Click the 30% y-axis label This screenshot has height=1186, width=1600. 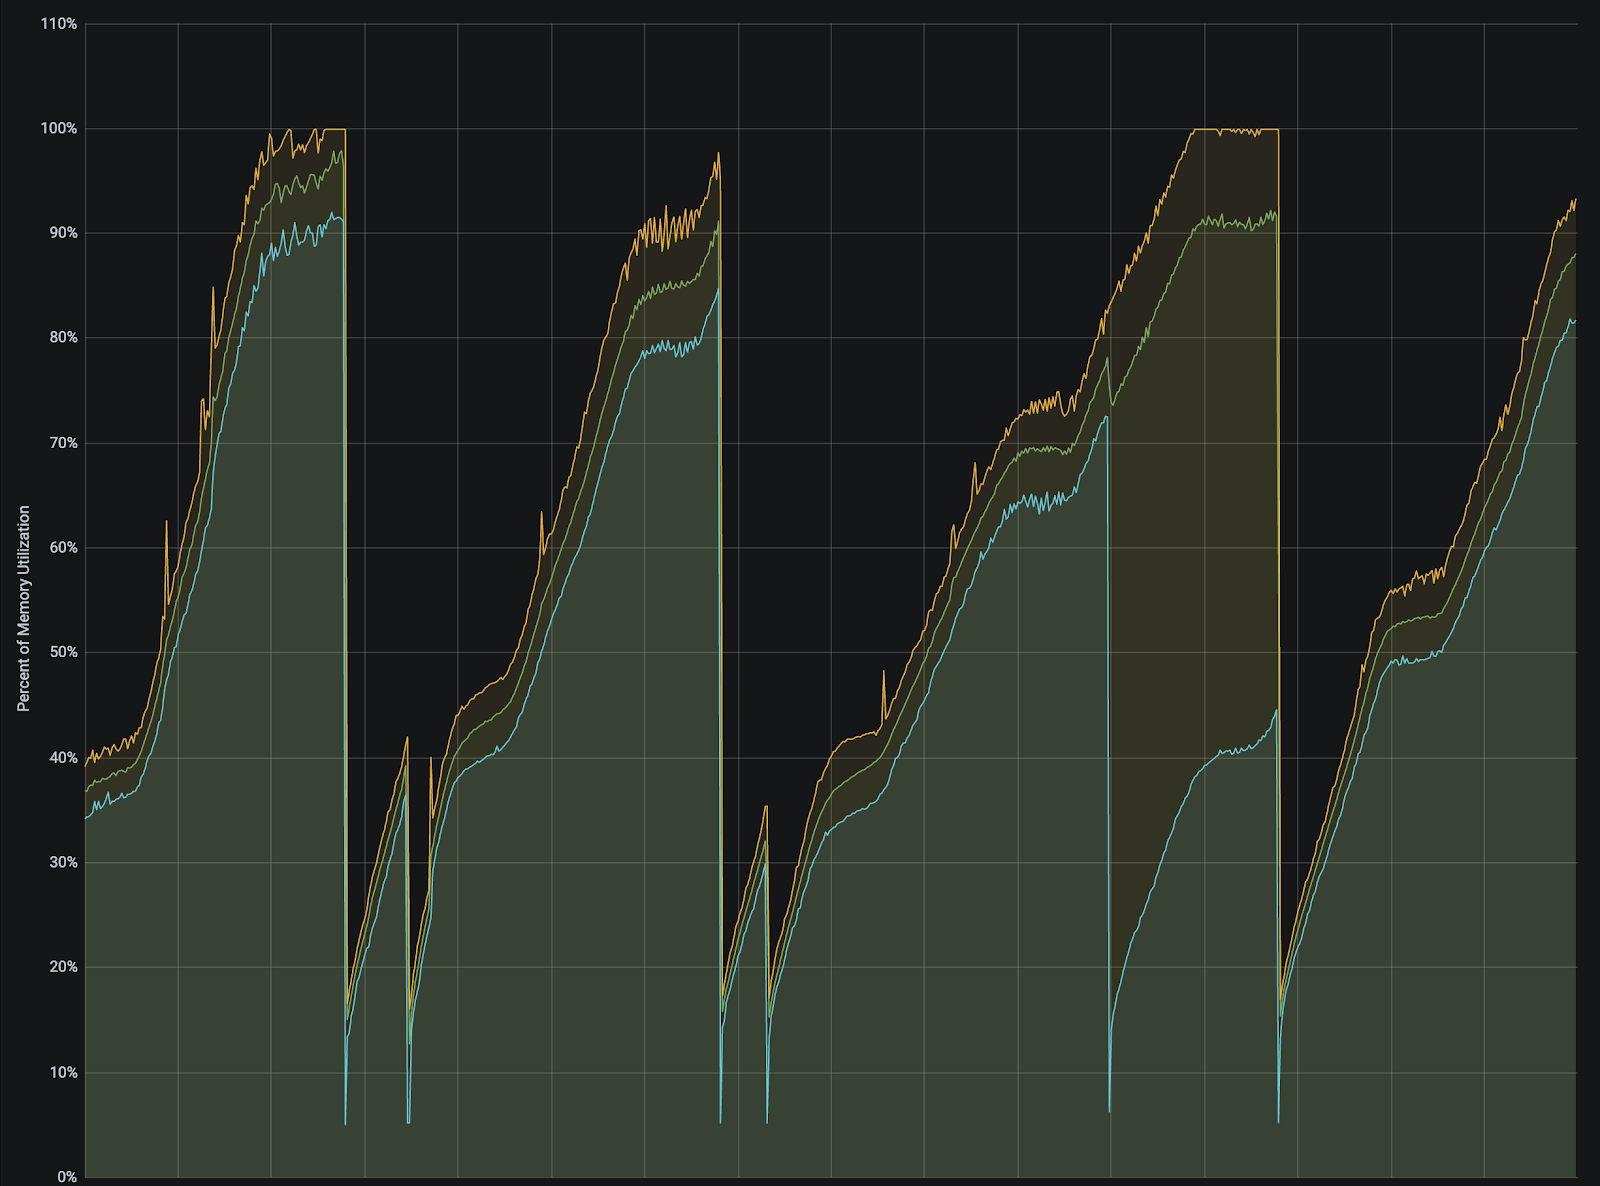tap(62, 862)
